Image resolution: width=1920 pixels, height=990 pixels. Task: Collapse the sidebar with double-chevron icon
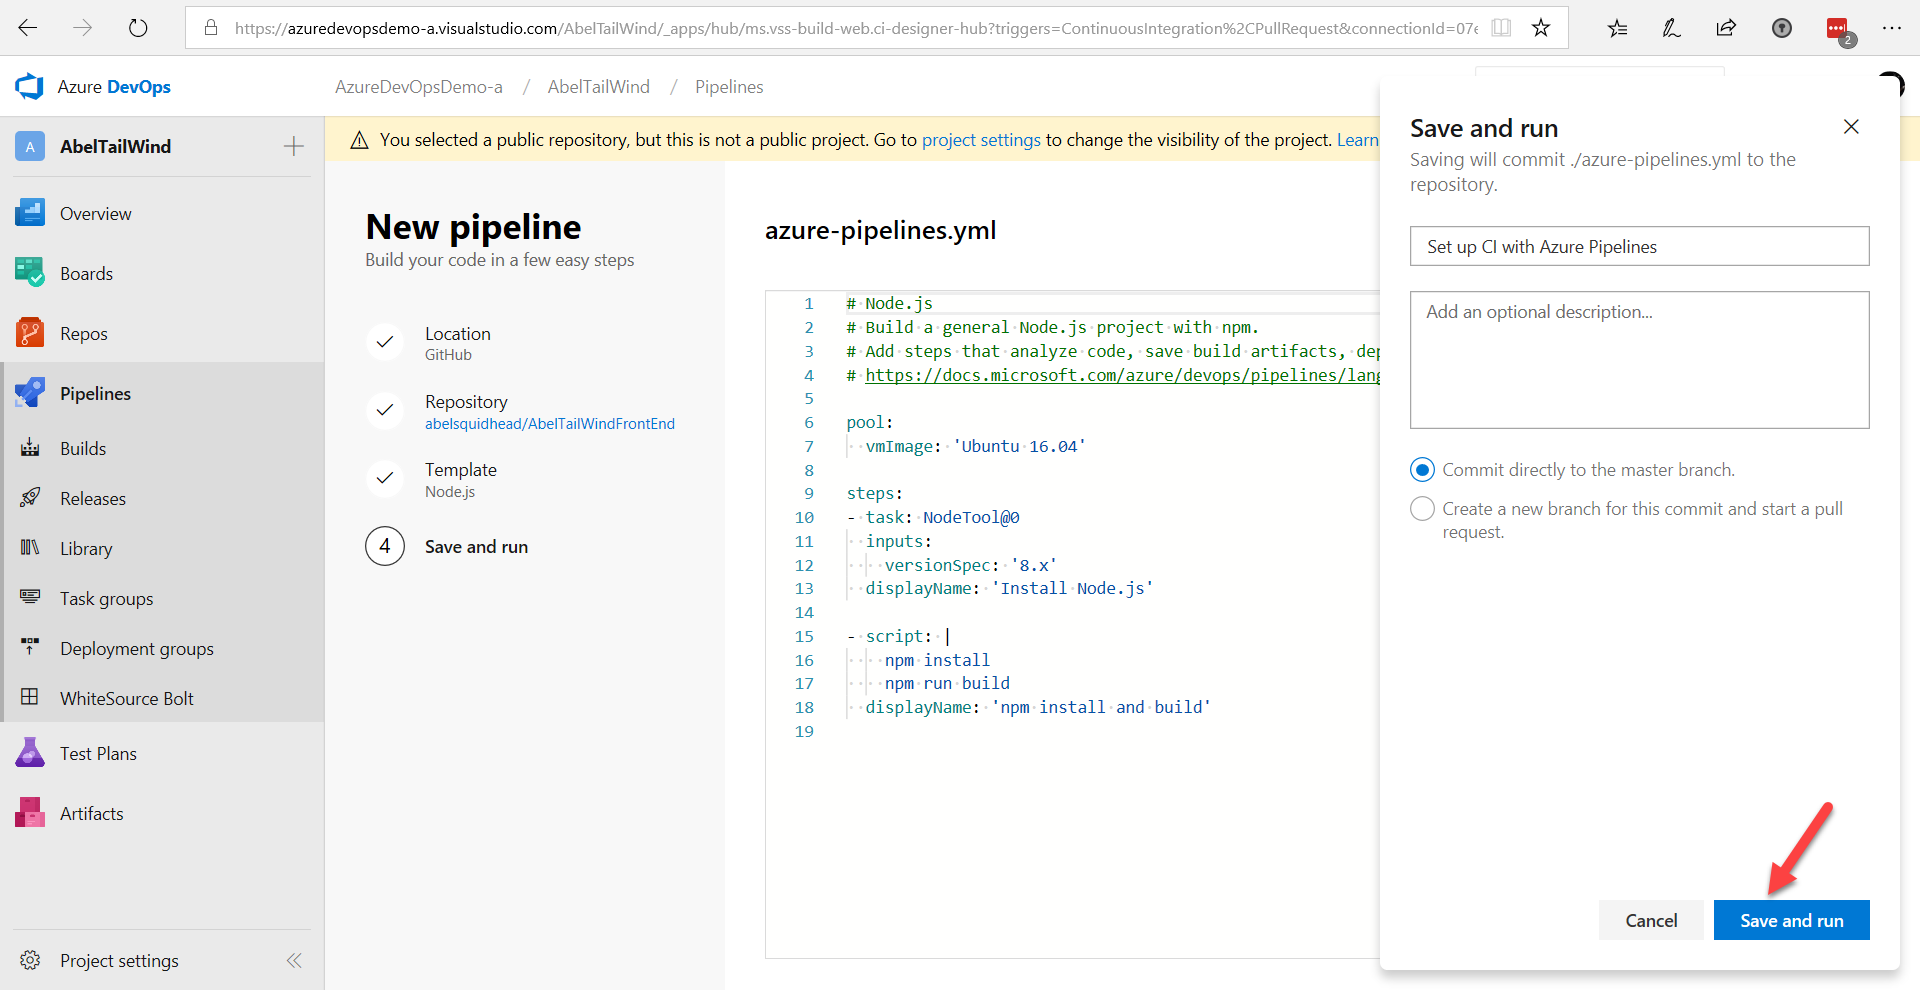tap(294, 960)
